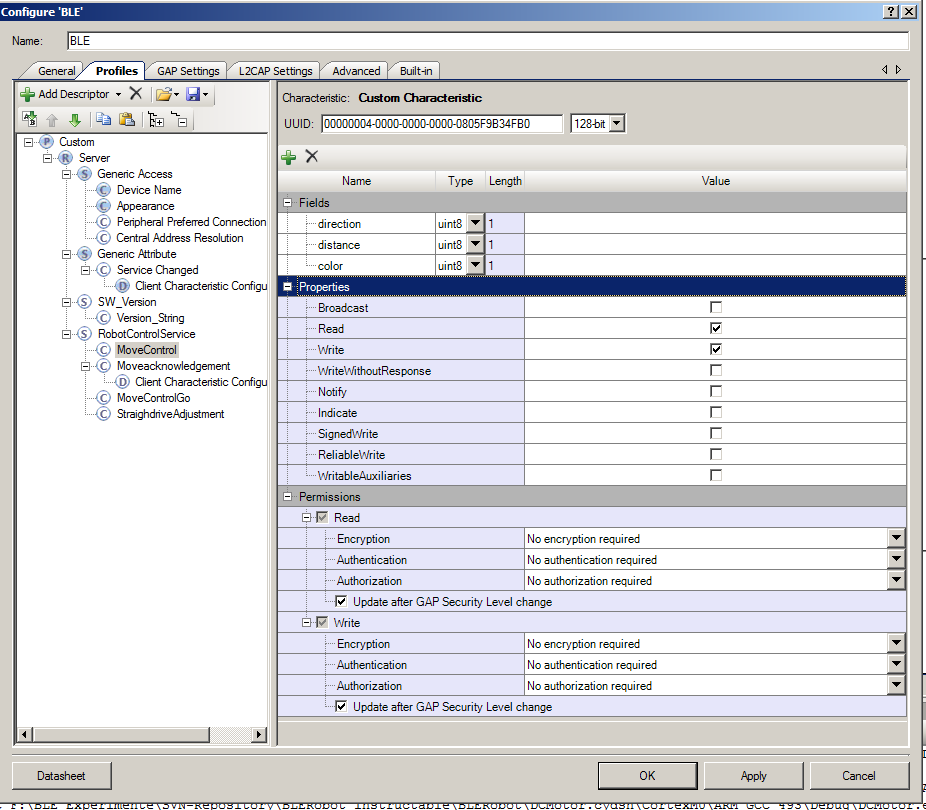Click the D descriptor icon under Service Changed
The image size is (926, 810).
pyautogui.click(x=122, y=286)
